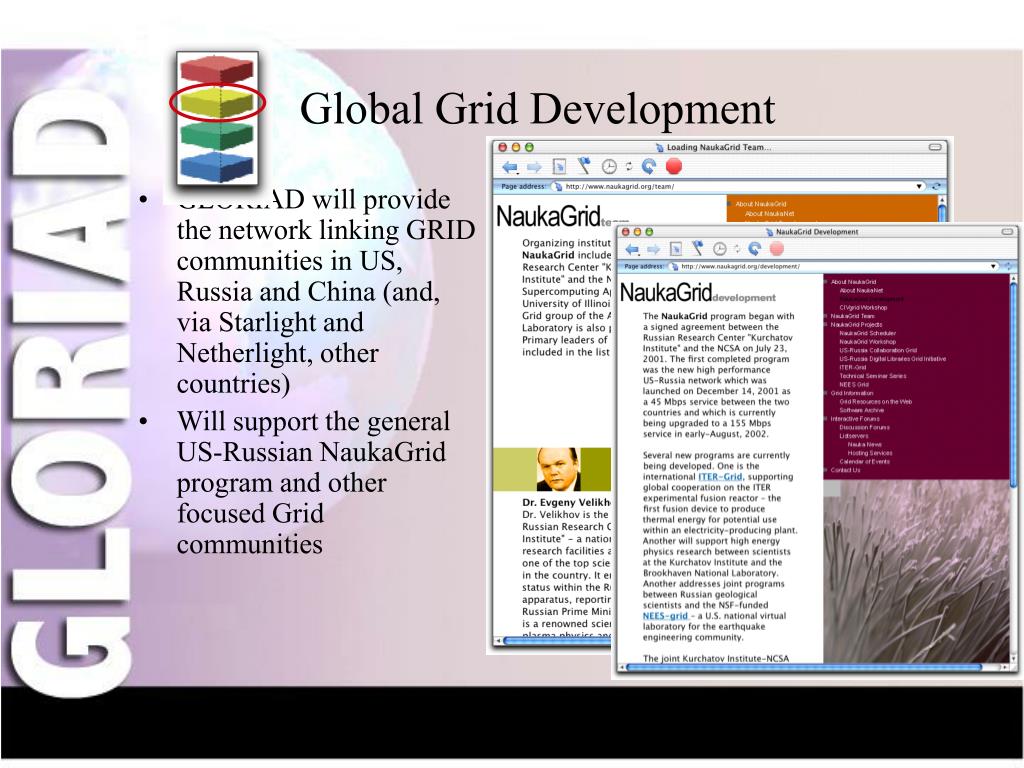Click small sync arrows in Development window toolbar
The width and height of the screenshot is (1024, 768).
click(737, 249)
